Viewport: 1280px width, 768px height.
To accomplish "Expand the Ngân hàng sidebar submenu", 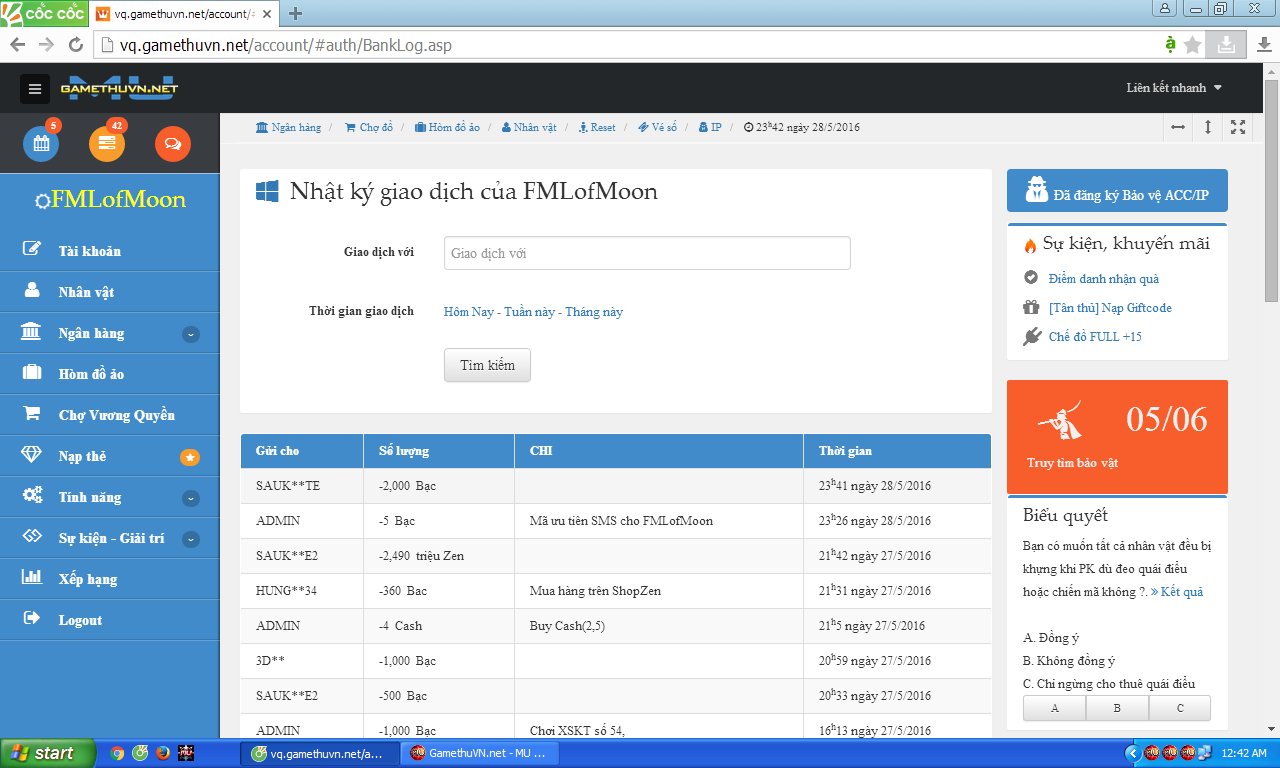I will pos(190,334).
